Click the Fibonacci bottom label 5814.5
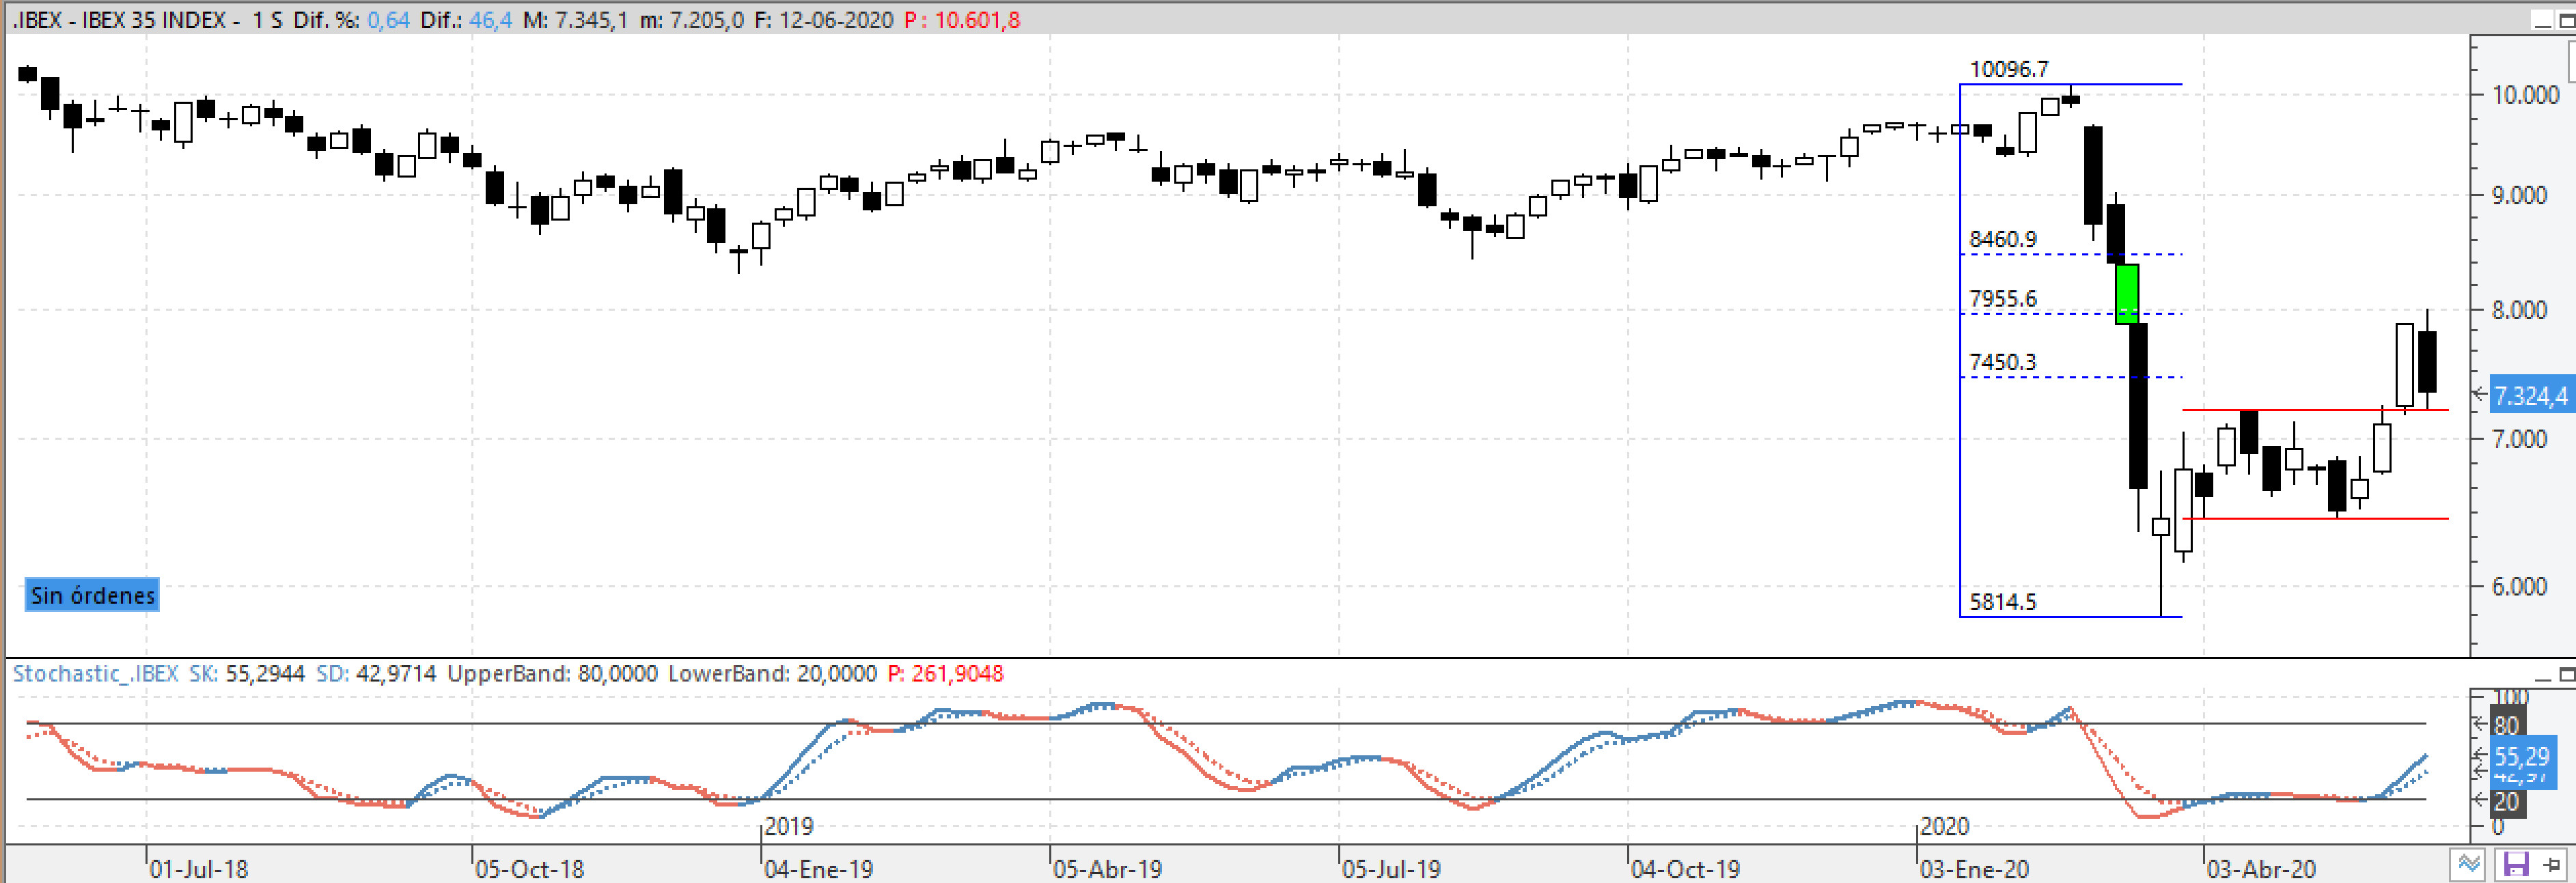The image size is (2576, 883). 2002,601
